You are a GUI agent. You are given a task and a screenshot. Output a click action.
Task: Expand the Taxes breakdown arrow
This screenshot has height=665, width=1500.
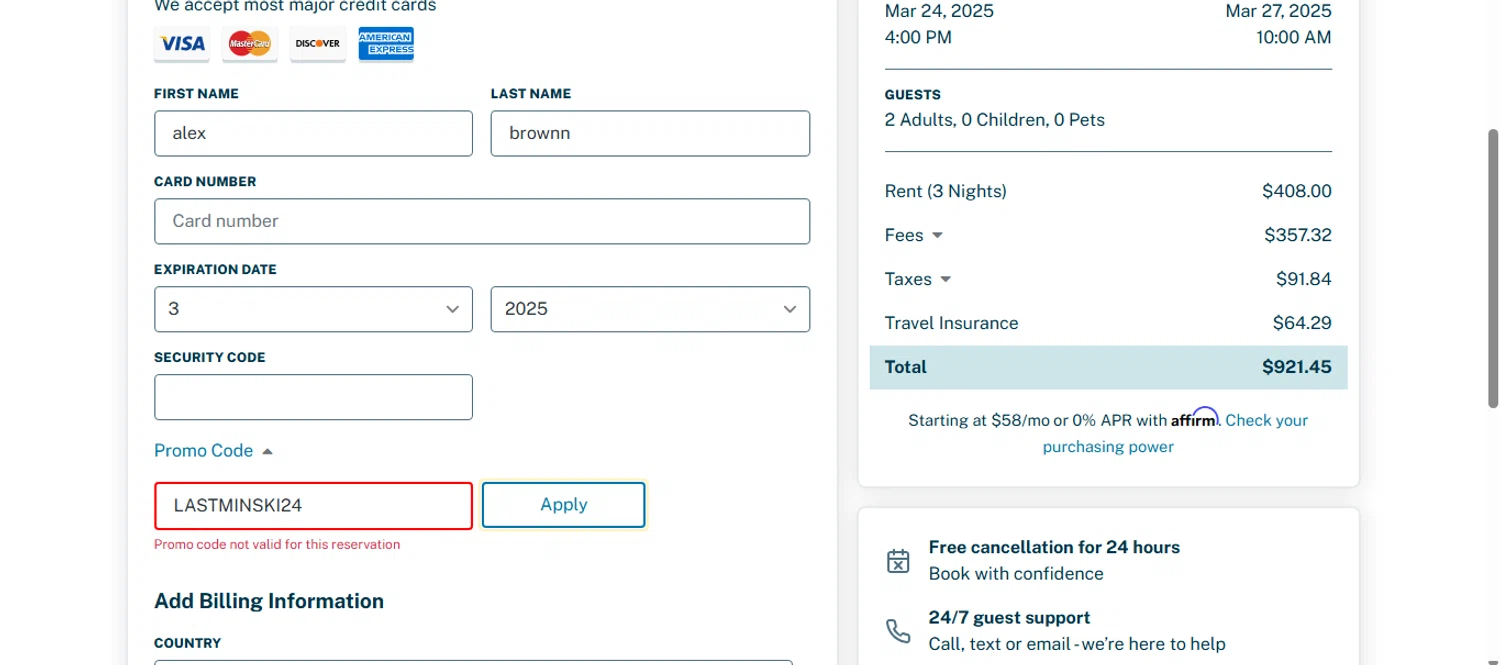coord(945,280)
